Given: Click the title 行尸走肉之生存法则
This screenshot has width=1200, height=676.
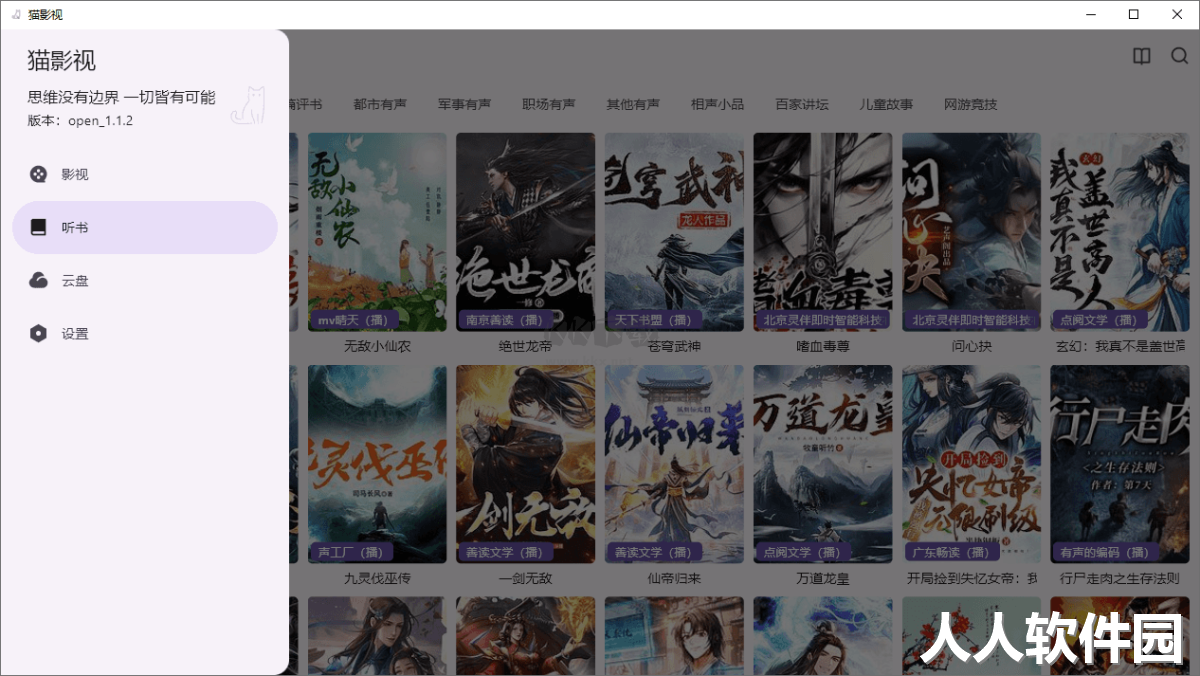Looking at the screenshot, I should 1120,578.
